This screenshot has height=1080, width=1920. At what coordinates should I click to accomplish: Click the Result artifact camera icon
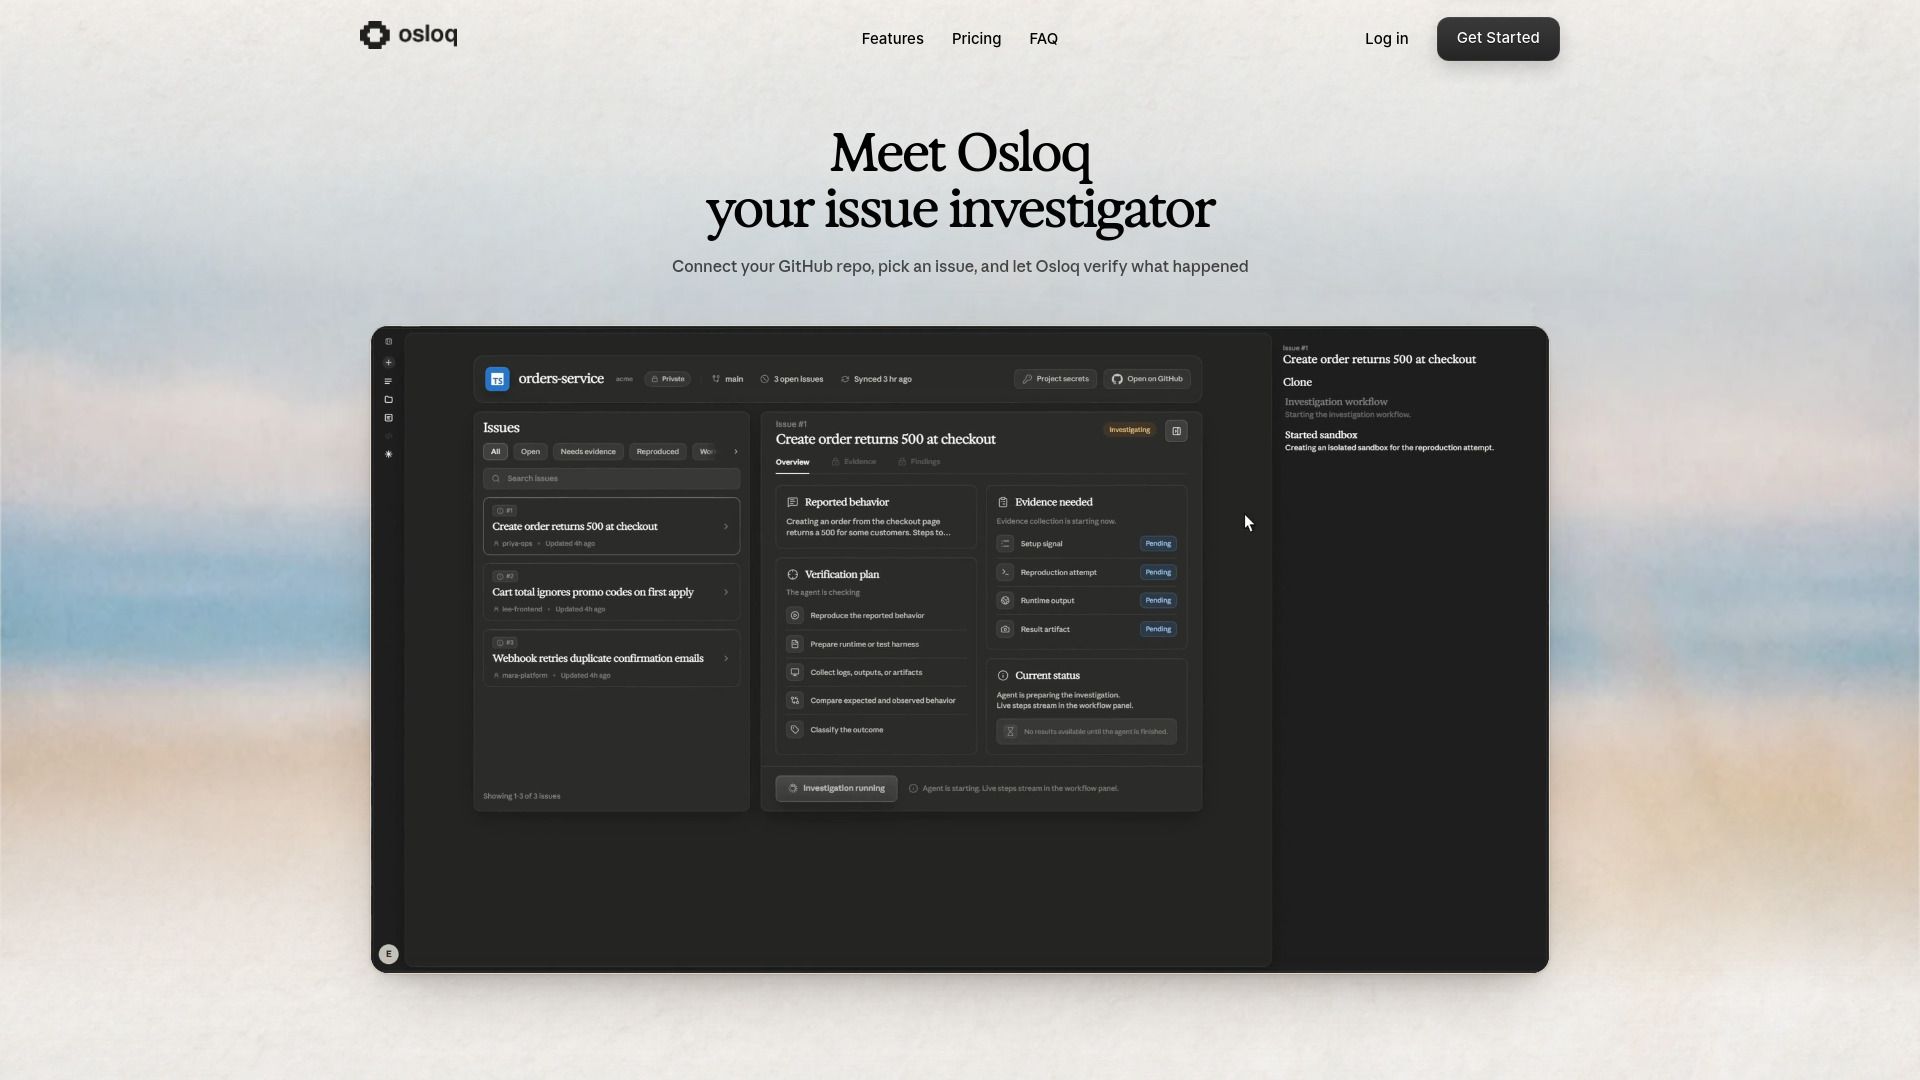coord(1005,629)
